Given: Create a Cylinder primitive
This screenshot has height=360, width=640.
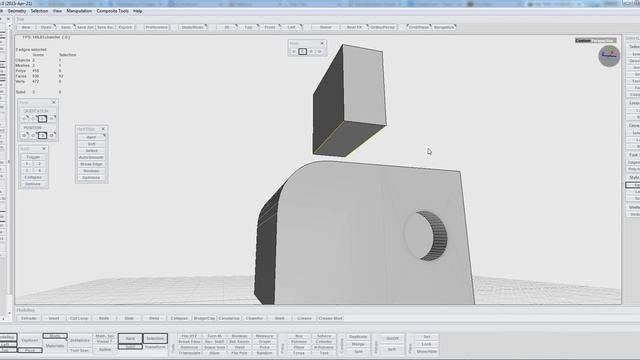Looking at the screenshot, I should [x=324, y=342].
